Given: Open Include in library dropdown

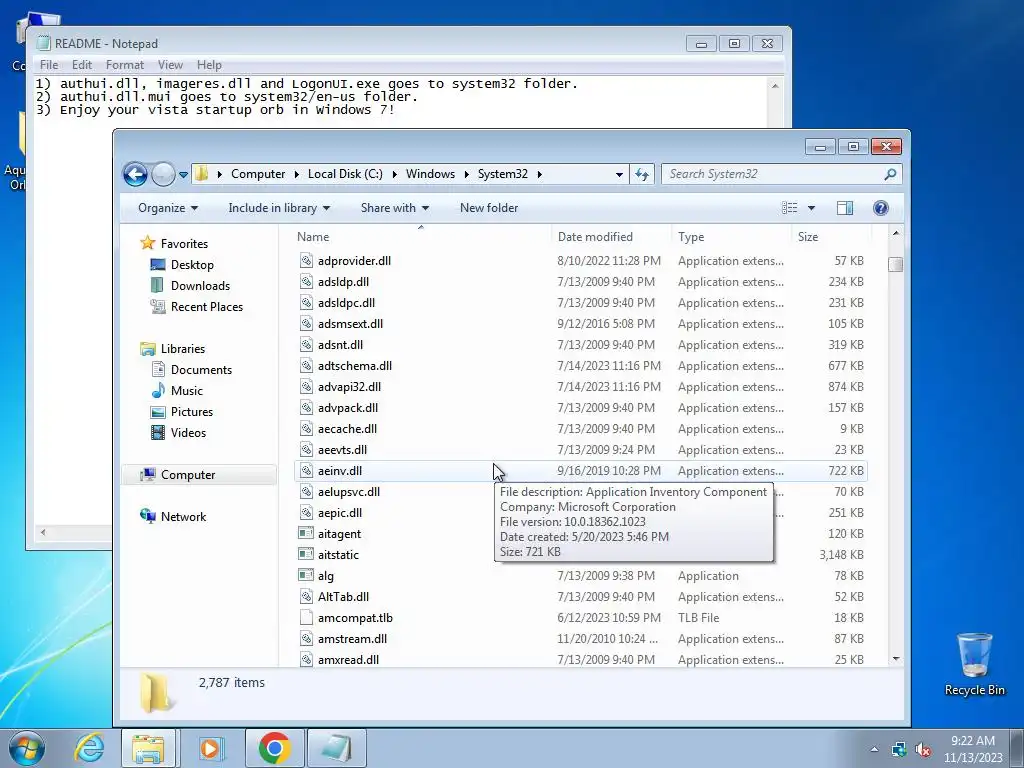Looking at the screenshot, I should pos(279,208).
